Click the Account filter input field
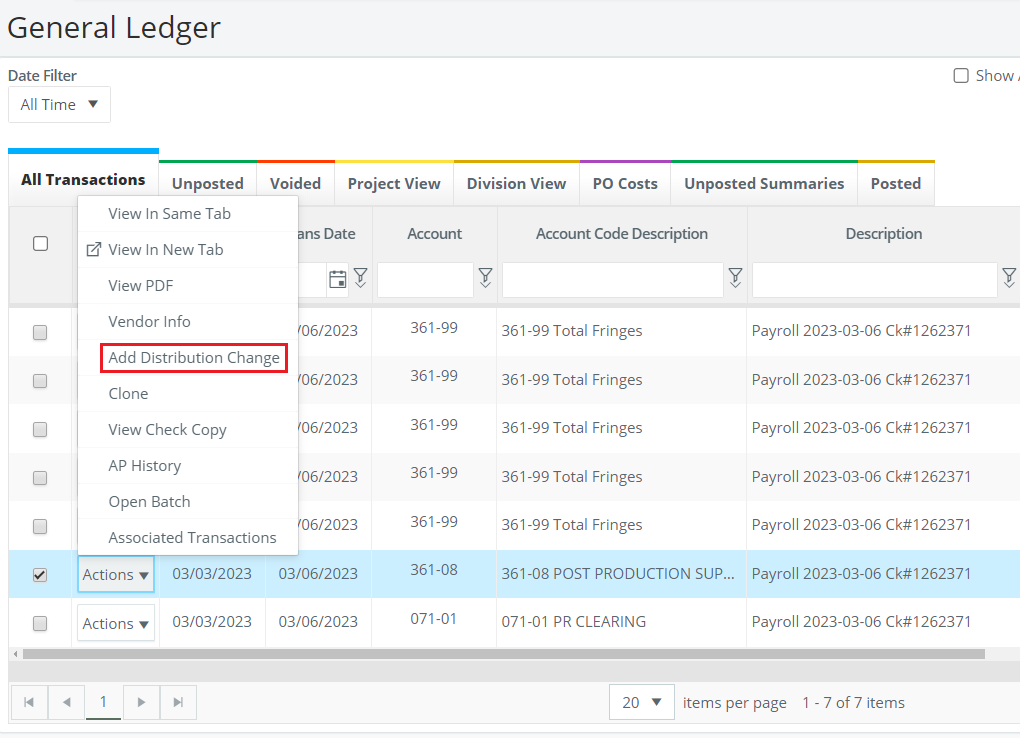1020x738 pixels. point(425,280)
